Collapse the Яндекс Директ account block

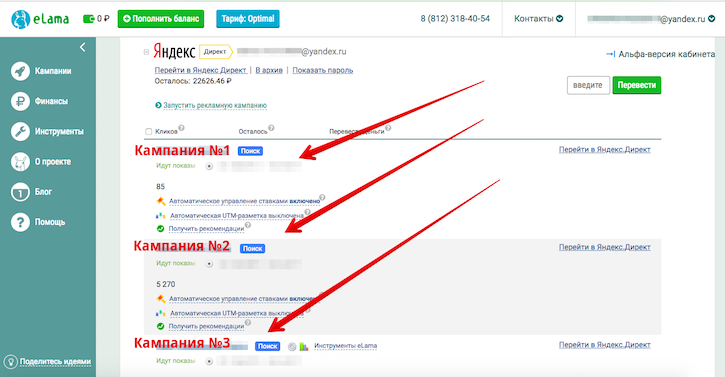[146, 52]
